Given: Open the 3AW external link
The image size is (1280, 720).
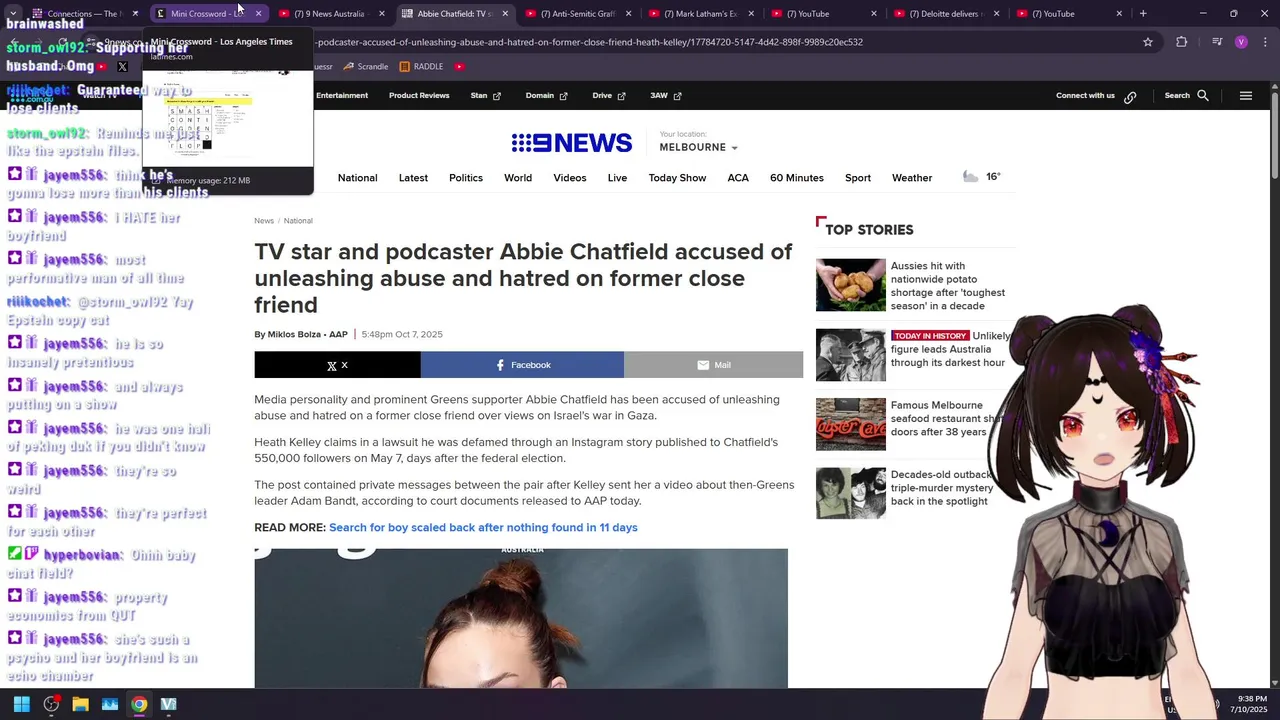Looking at the screenshot, I should coord(666,96).
